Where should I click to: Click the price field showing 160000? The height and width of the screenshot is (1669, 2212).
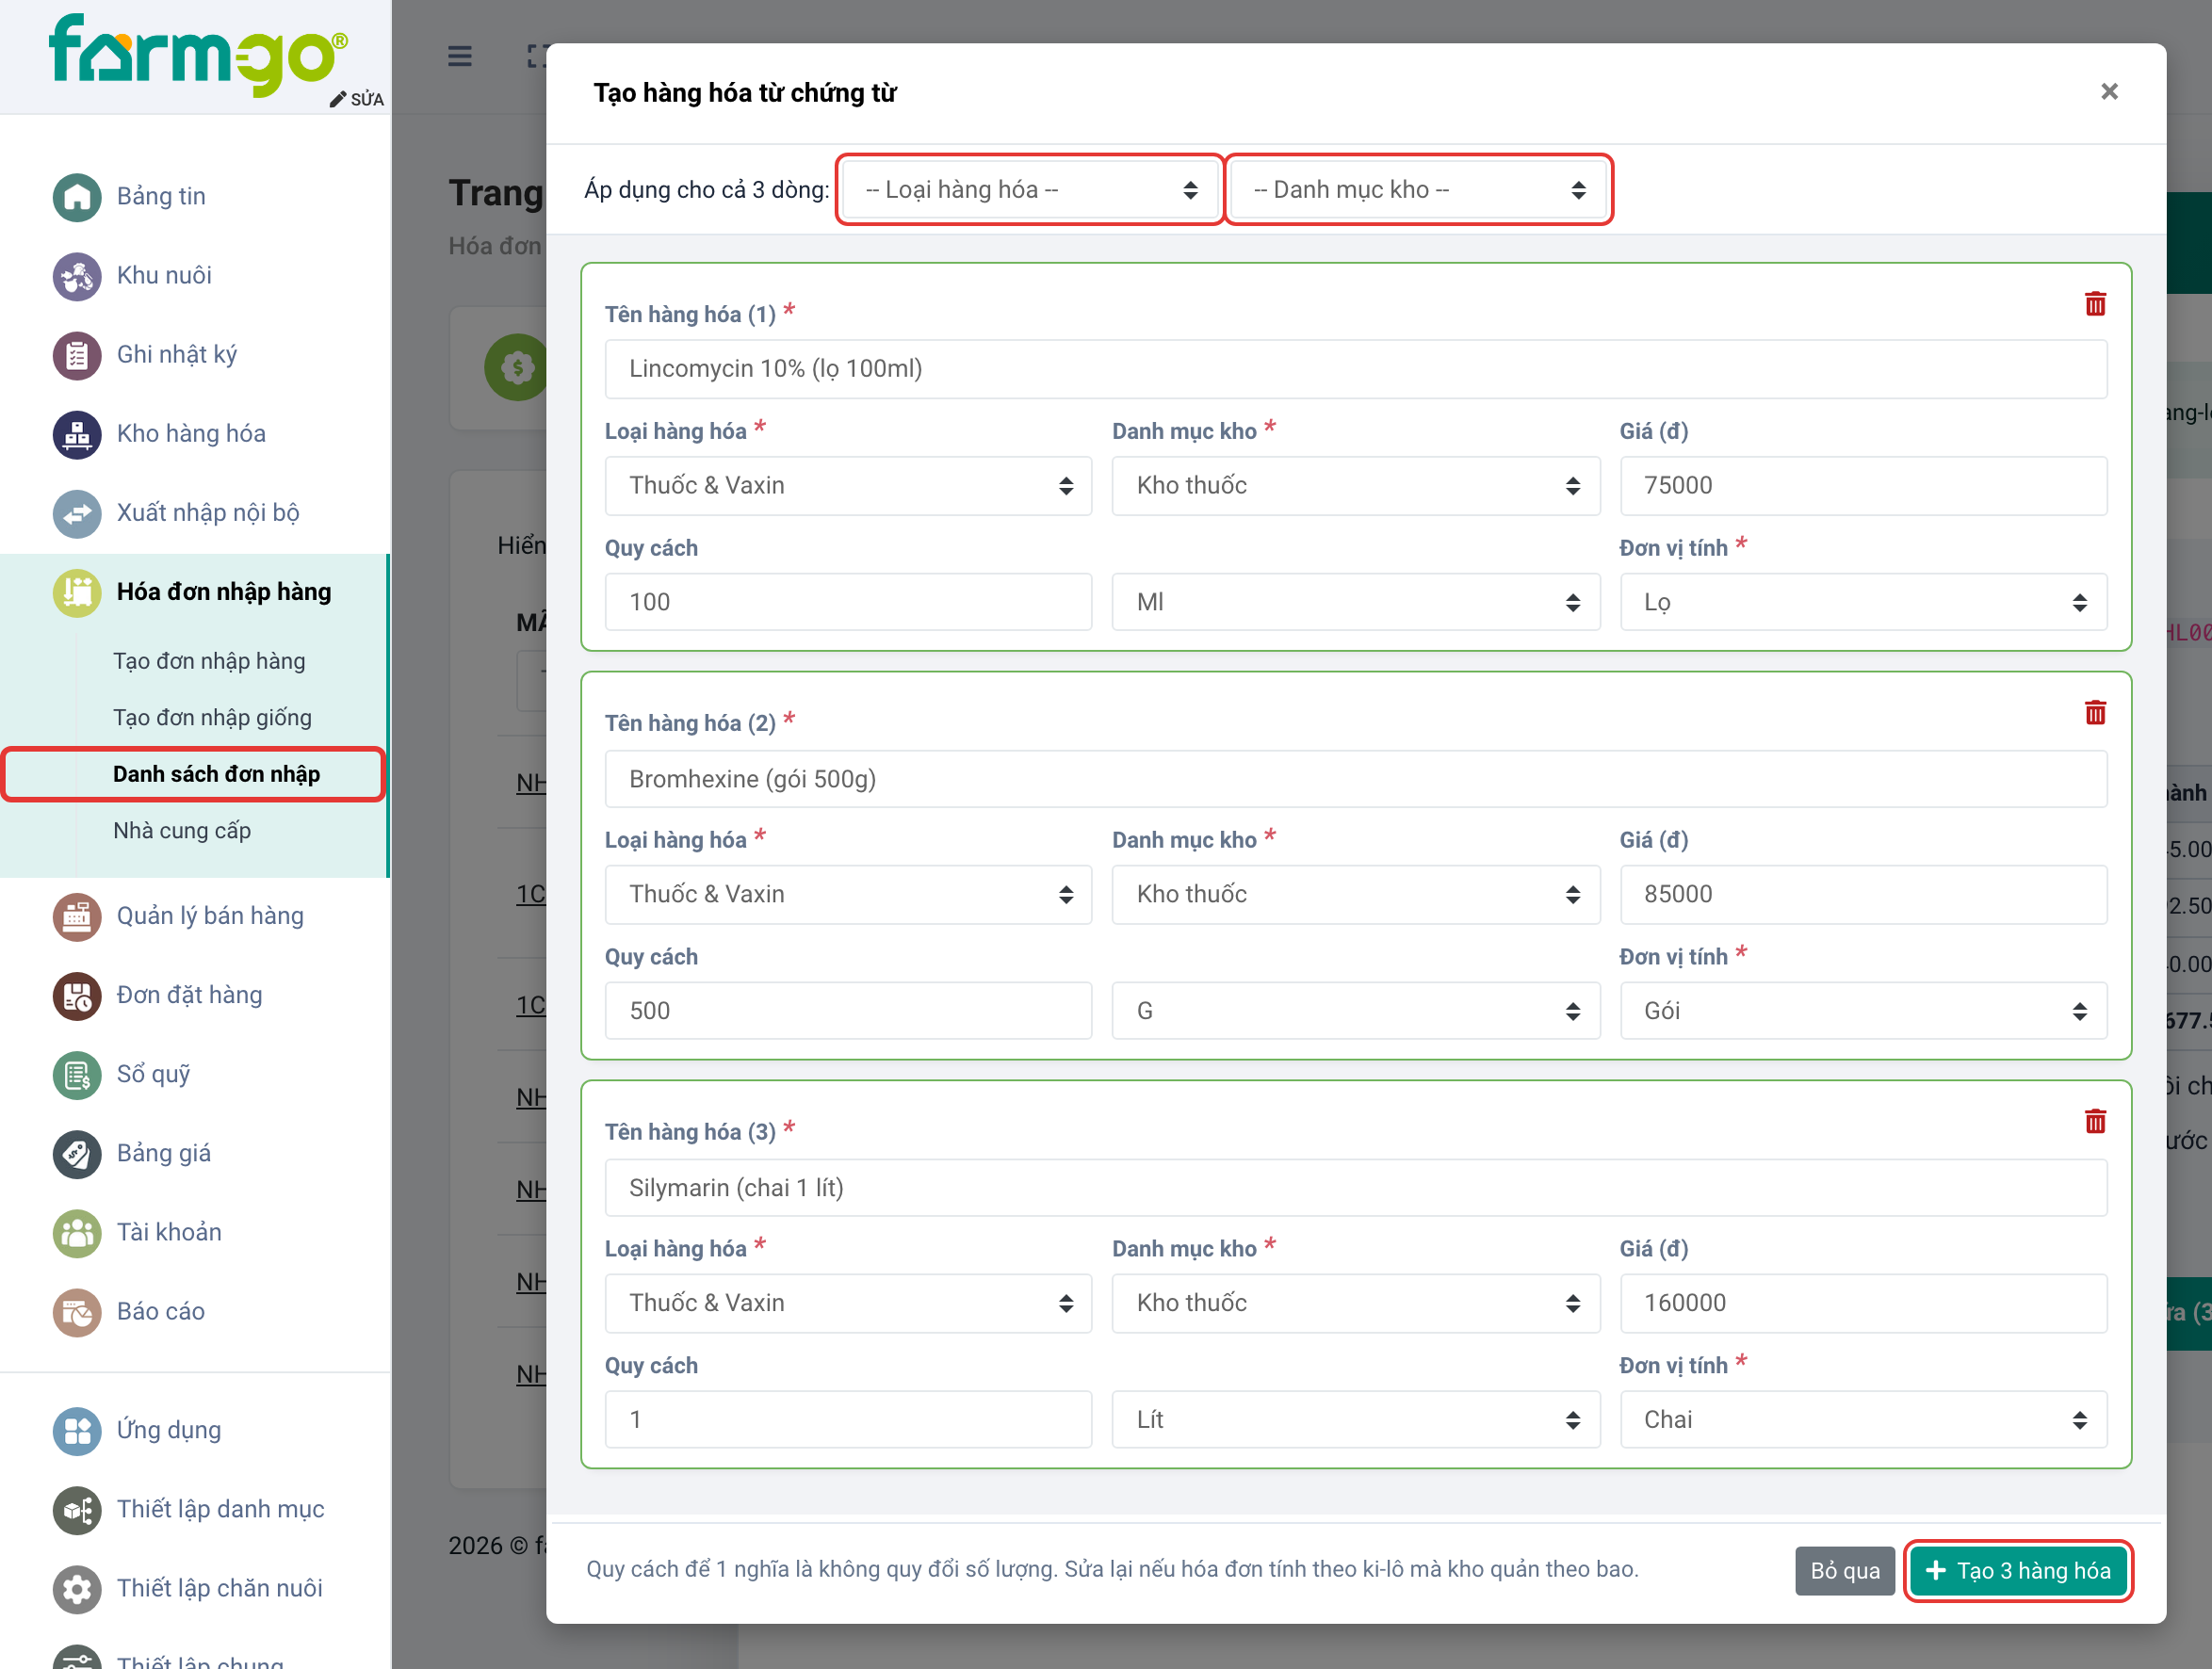tap(1863, 1303)
